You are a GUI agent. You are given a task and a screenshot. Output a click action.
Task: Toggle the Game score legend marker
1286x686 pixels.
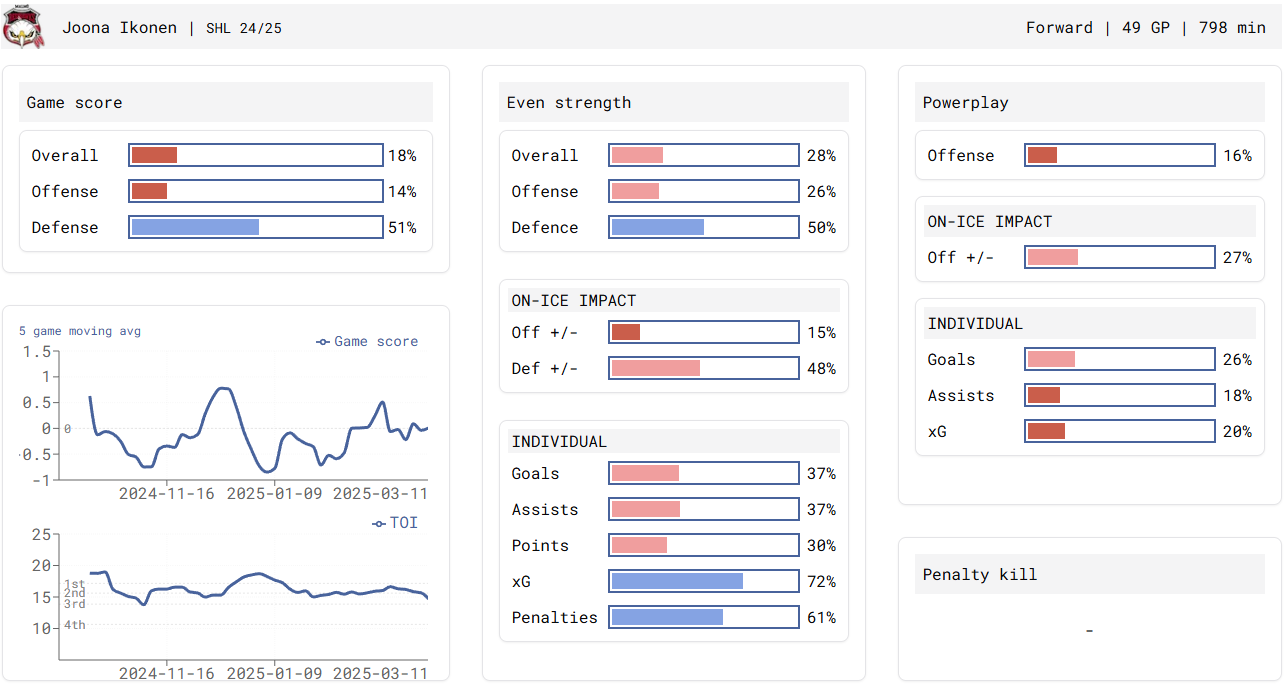click(323, 342)
